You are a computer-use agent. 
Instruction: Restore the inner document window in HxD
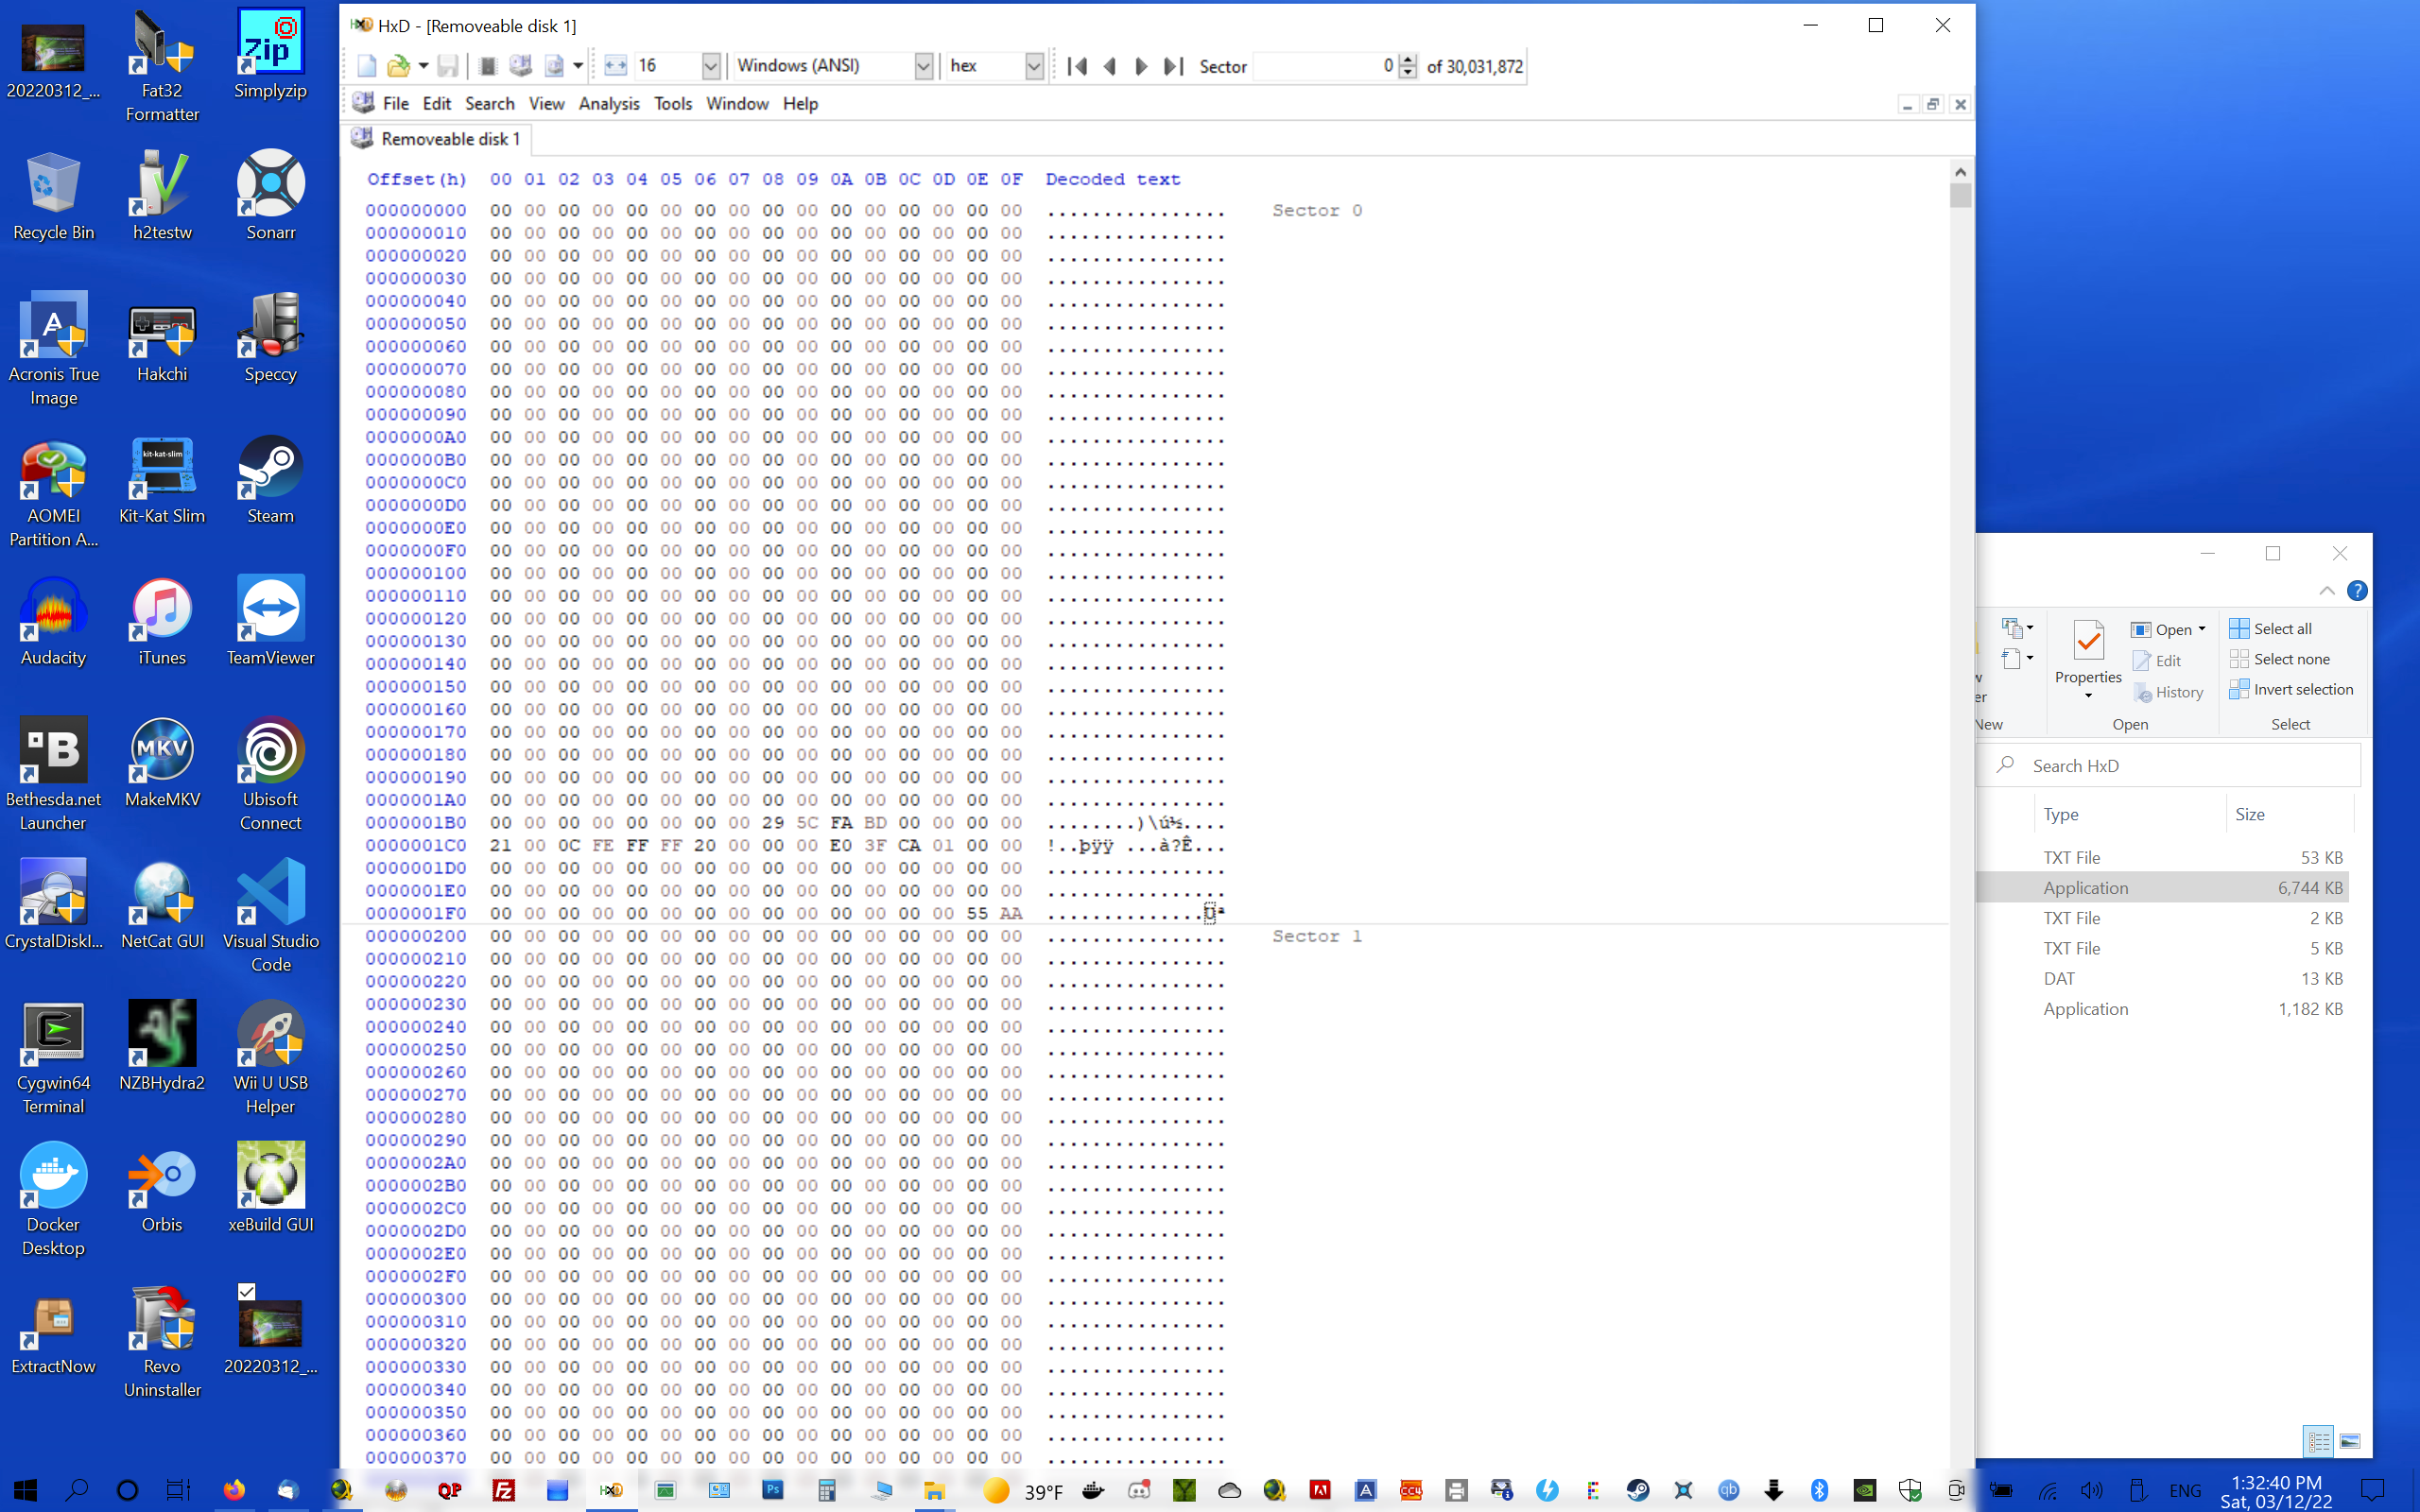click(1933, 104)
